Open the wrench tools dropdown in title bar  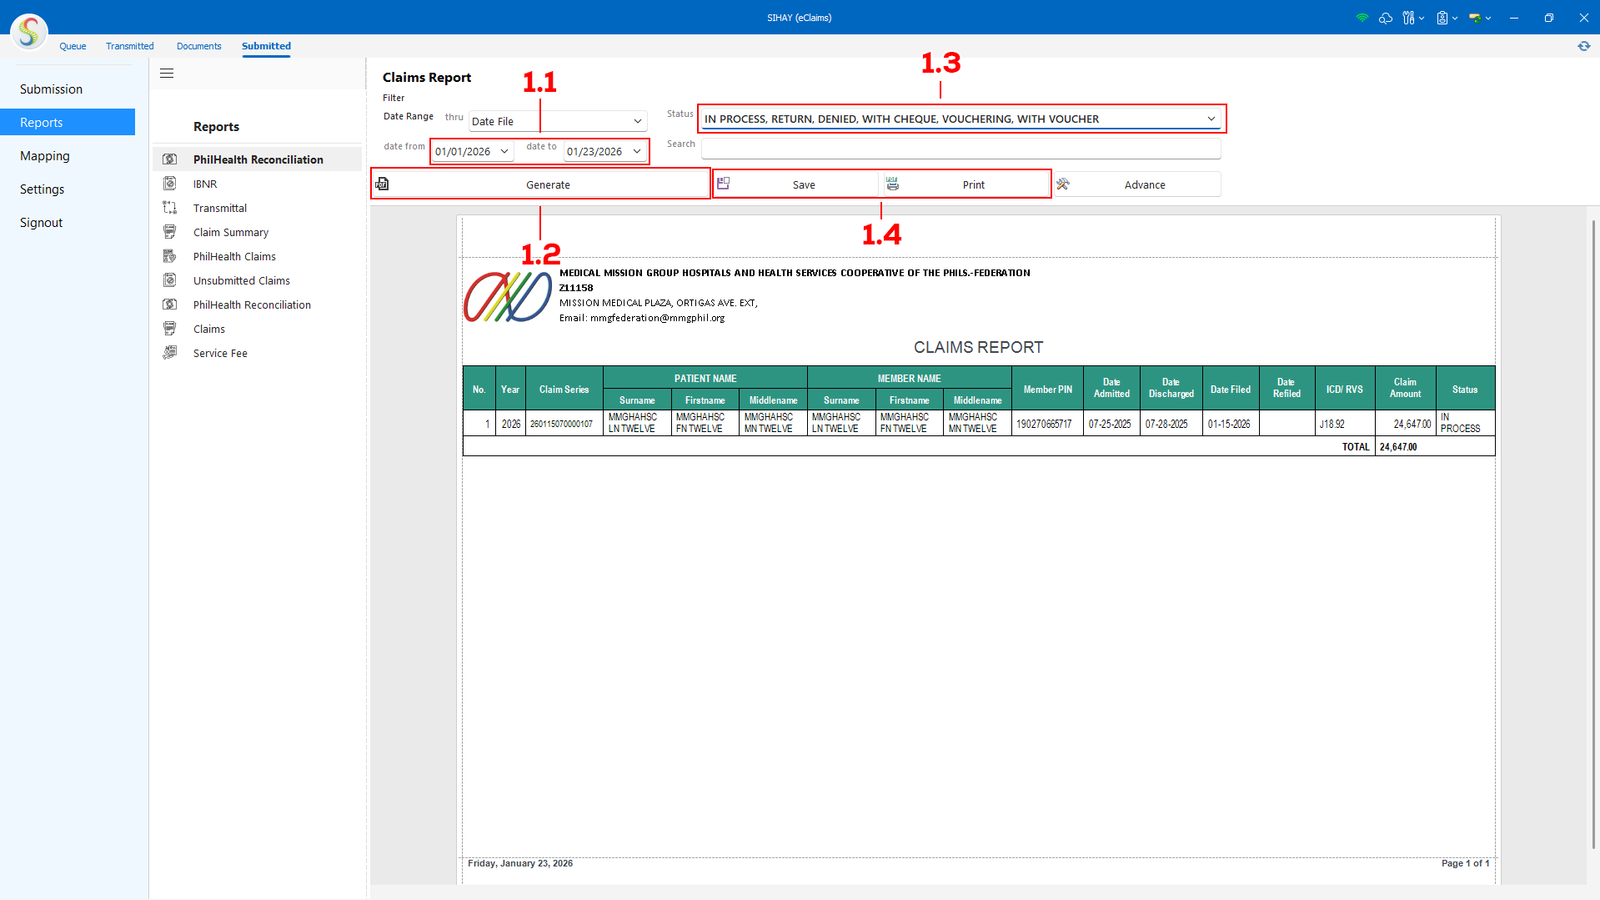(x=1412, y=18)
